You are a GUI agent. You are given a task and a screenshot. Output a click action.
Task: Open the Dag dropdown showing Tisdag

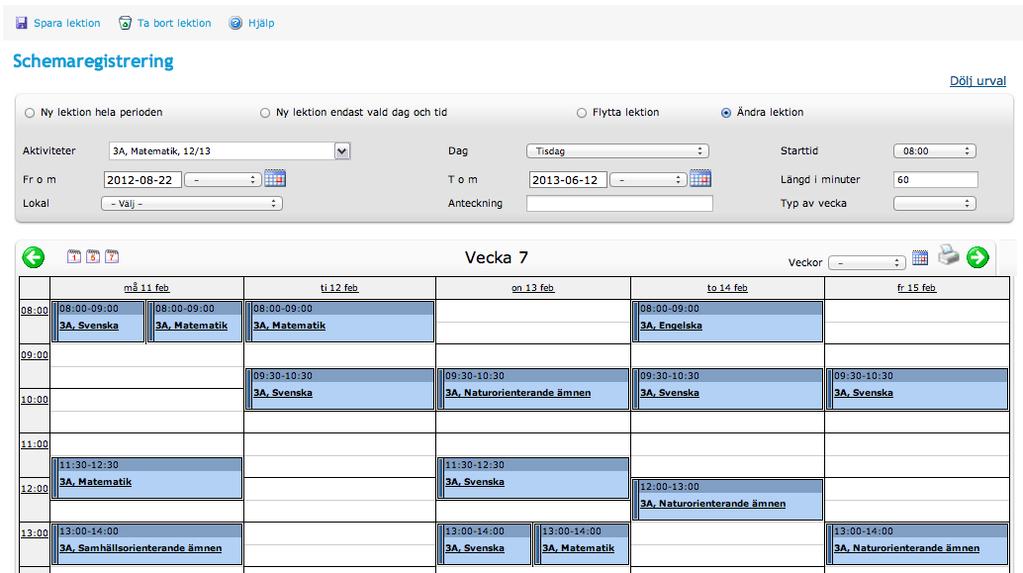tap(617, 151)
